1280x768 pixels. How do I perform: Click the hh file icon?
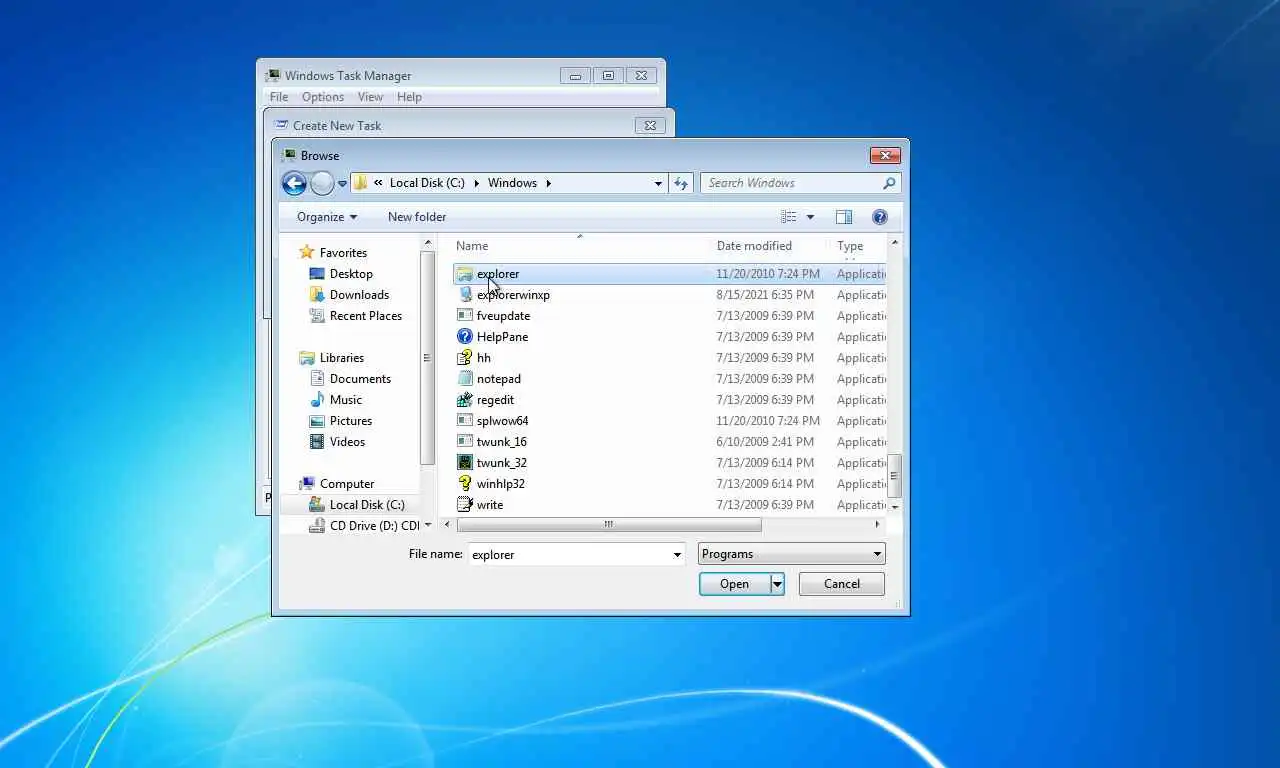465,358
